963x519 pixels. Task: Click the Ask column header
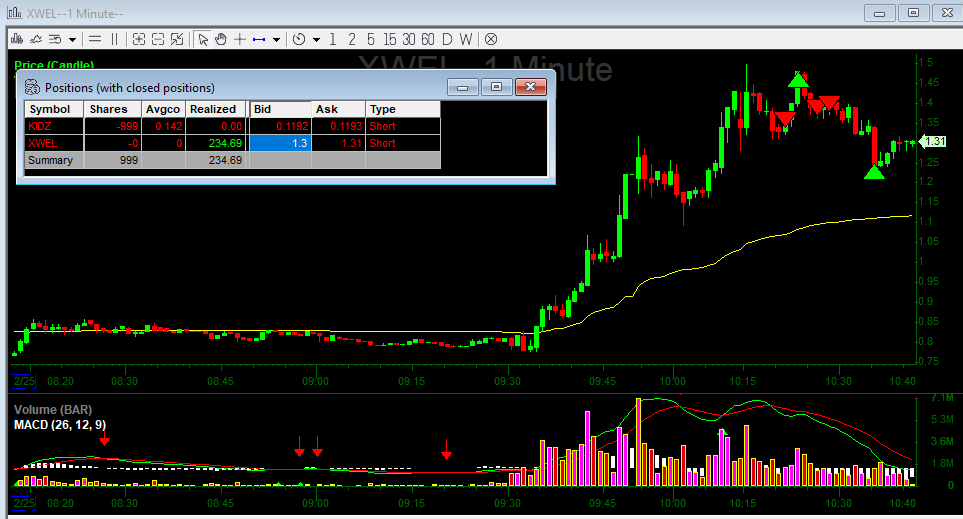338,109
